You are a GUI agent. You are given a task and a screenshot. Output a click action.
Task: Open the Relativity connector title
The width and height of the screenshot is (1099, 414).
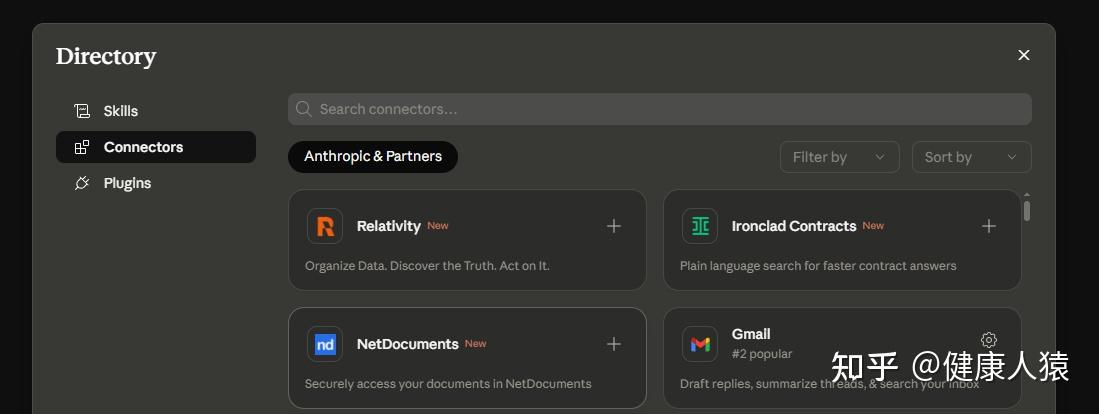point(388,226)
